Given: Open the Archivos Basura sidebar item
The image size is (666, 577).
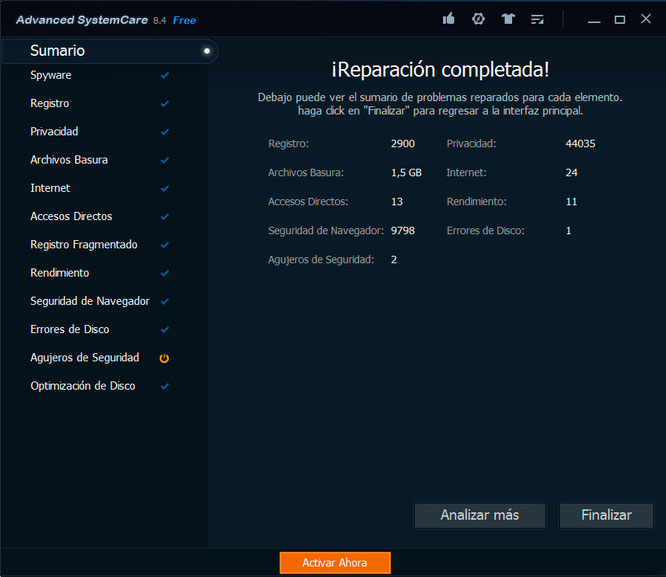Looking at the screenshot, I should point(69,160).
